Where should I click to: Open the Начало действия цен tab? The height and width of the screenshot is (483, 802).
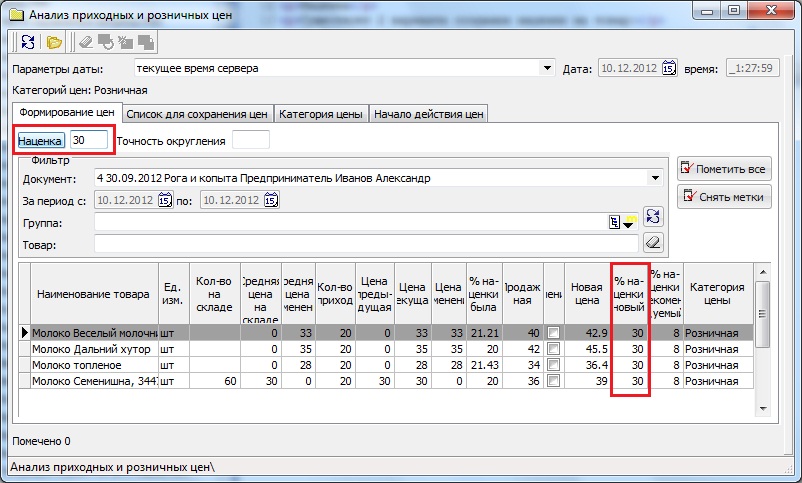[x=429, y=114]
